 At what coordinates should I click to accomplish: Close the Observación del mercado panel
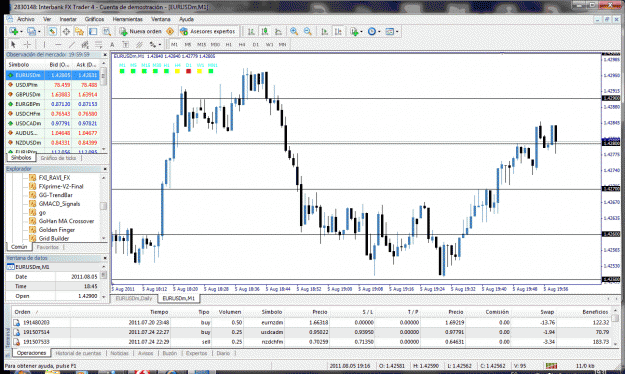pyautogui.click(x=105, y=55)
